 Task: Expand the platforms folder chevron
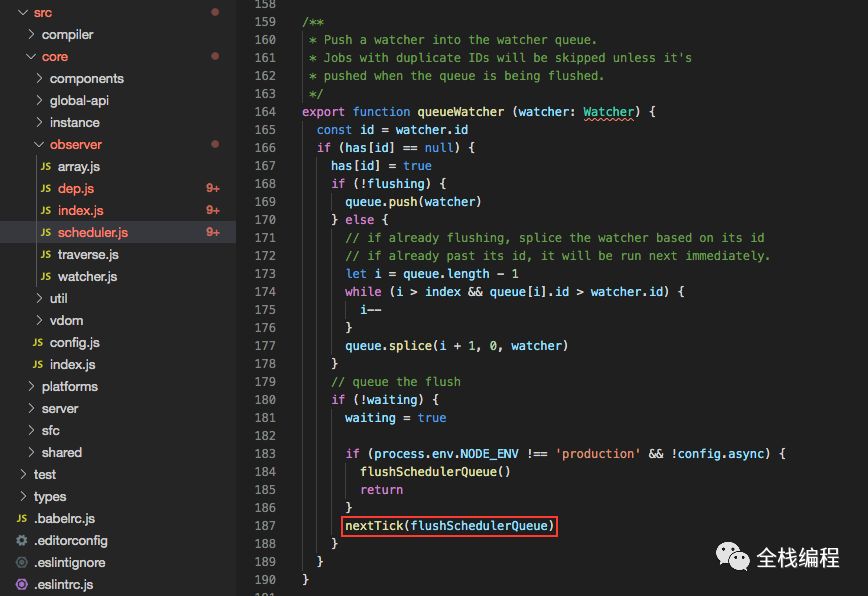(x=31, y=386)
